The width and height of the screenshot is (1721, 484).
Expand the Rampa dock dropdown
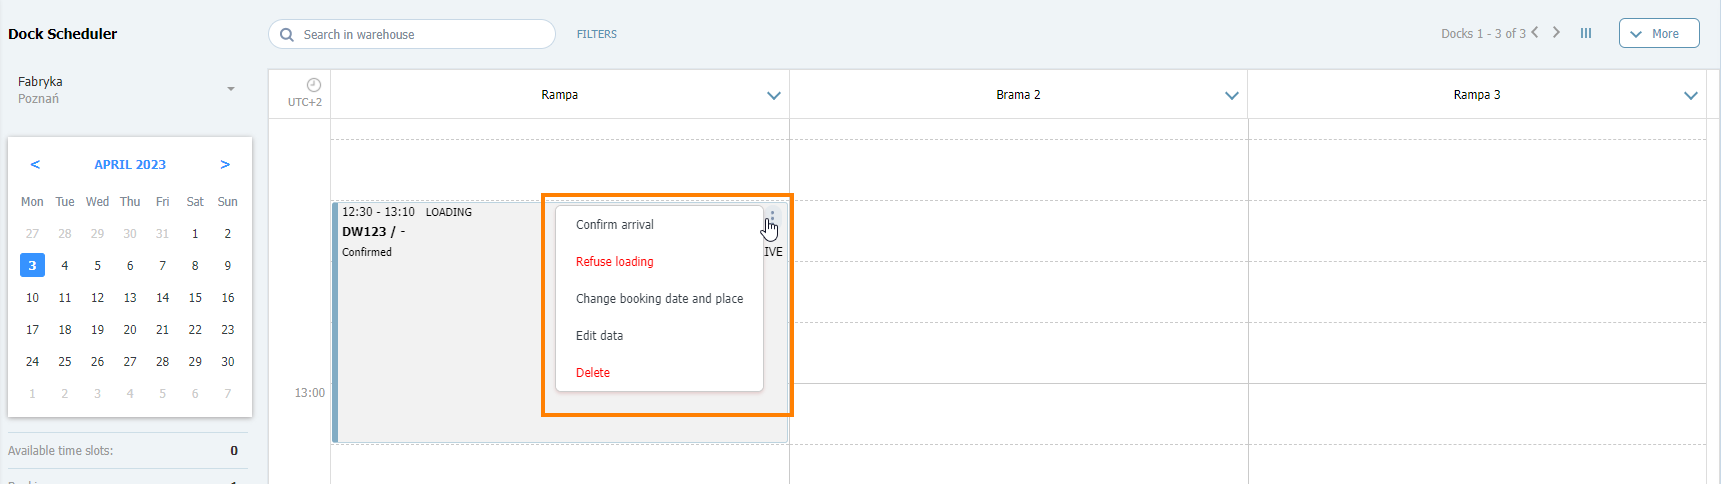[x=773, y=95]
